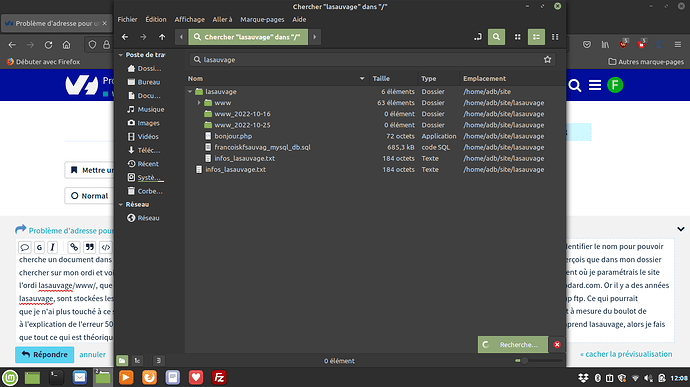
Task: Show tree view icon in status bar
Action: [x=137, y=361]
